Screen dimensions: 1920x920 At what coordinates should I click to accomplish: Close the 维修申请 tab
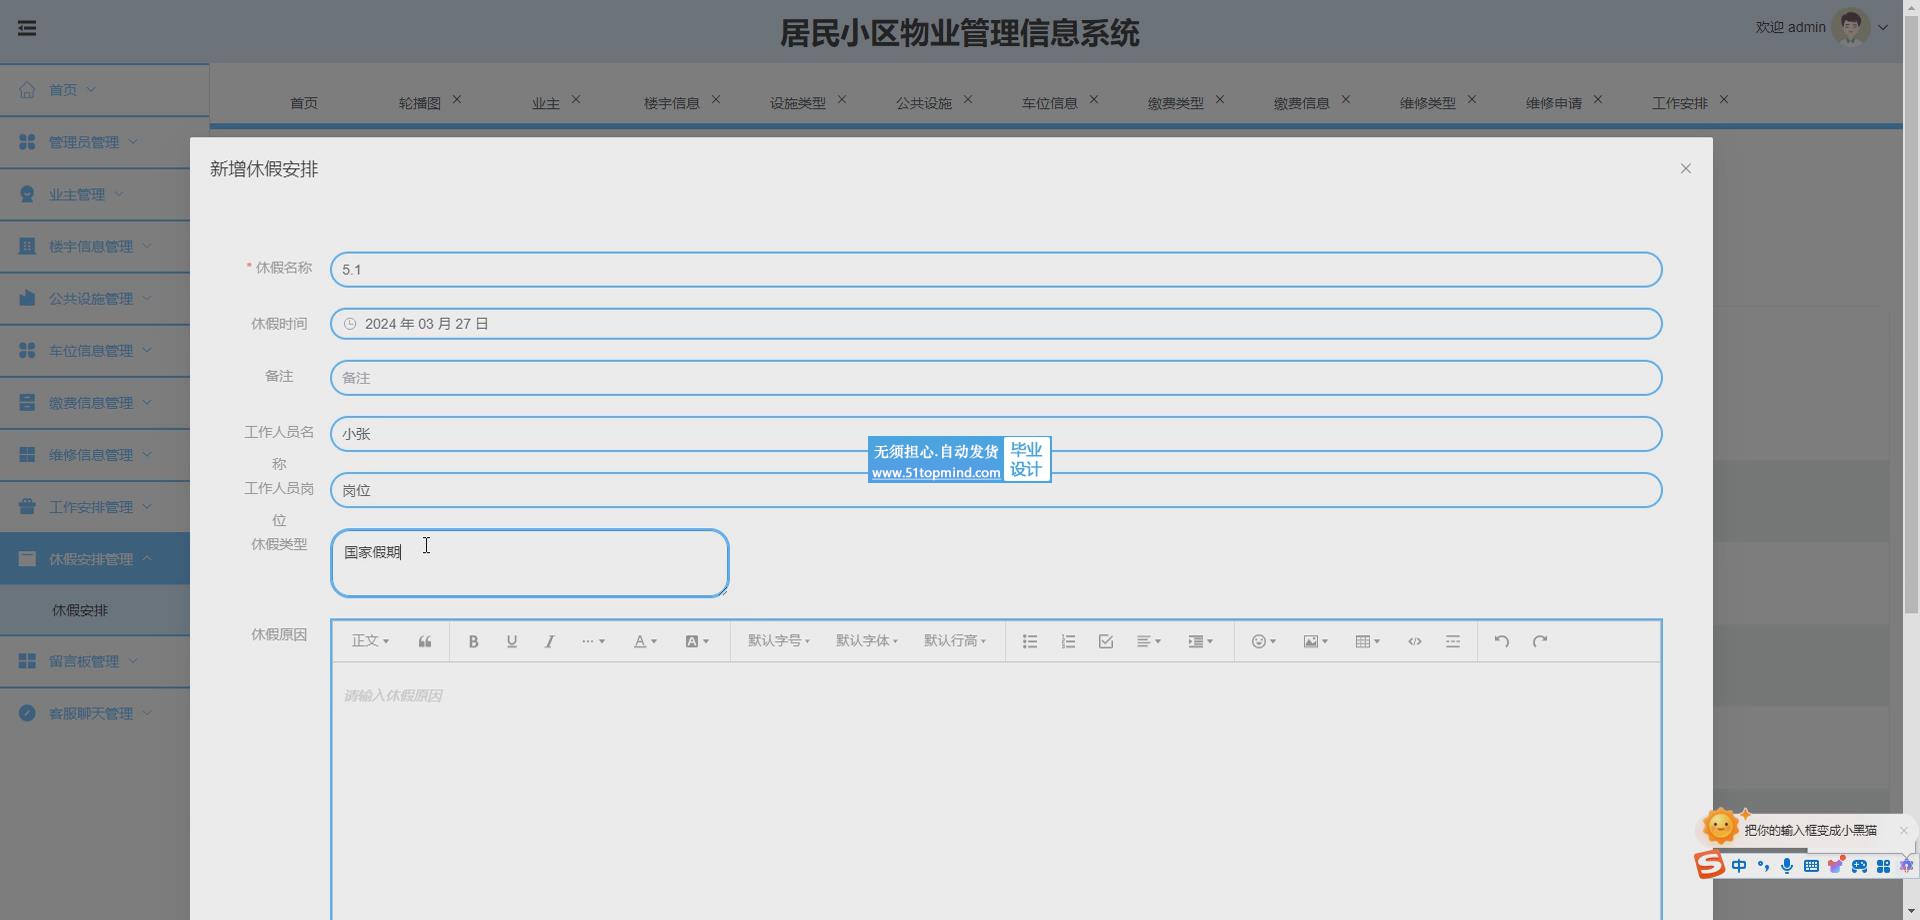tap(1598, 100)
